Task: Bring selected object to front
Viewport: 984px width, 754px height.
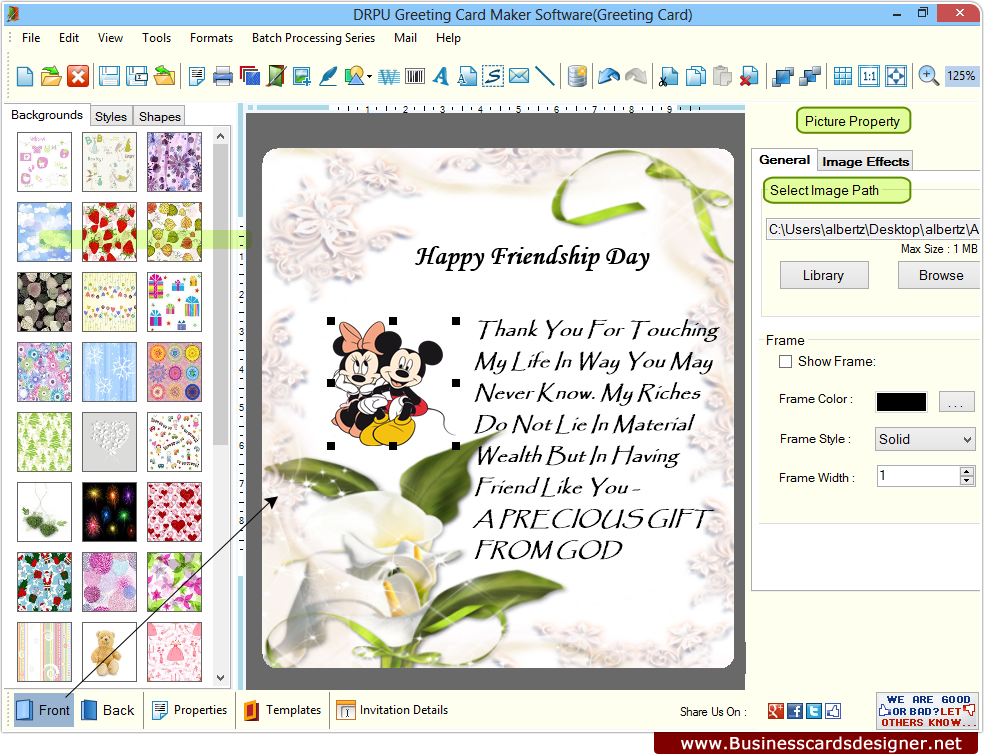Action: (783, 77)
